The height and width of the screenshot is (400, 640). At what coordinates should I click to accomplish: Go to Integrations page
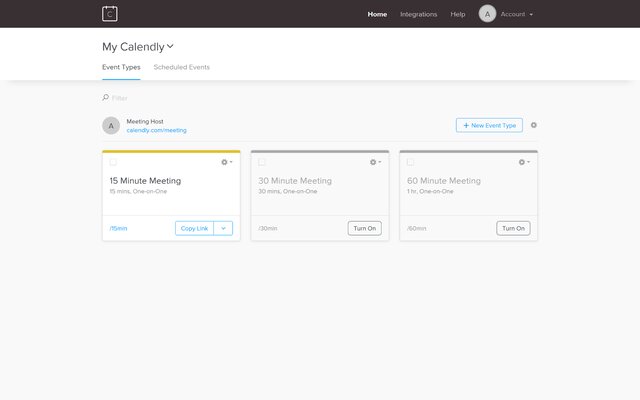point(418,14)
